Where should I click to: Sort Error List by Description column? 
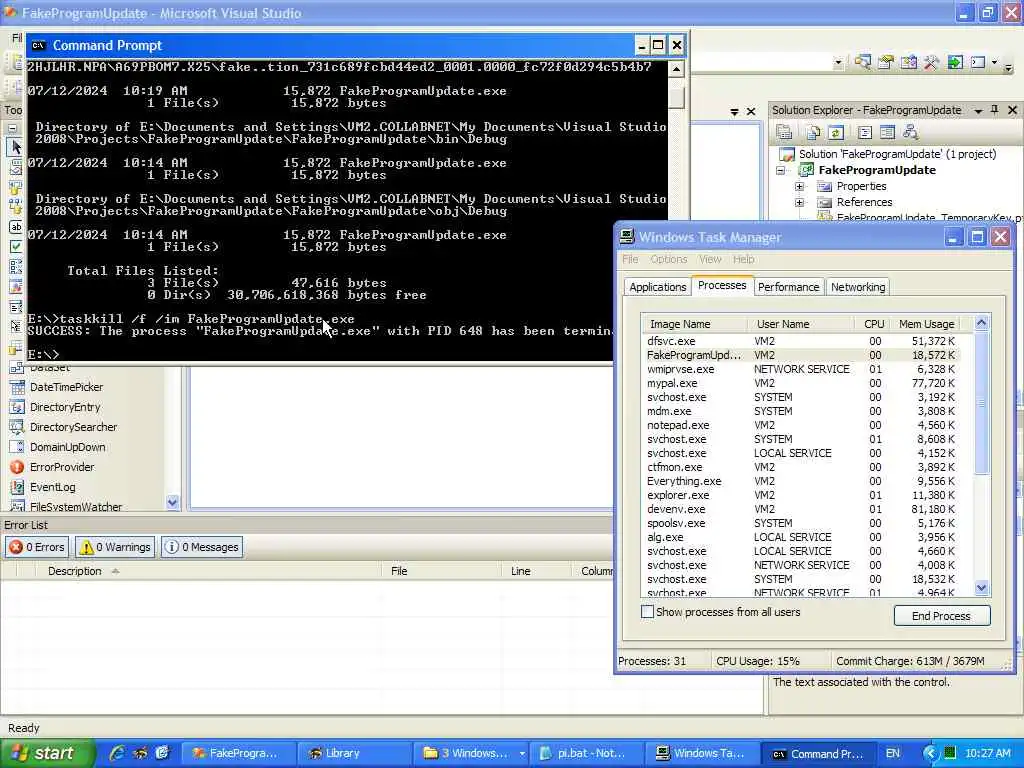pyautogui.click(x=209, y=571)
